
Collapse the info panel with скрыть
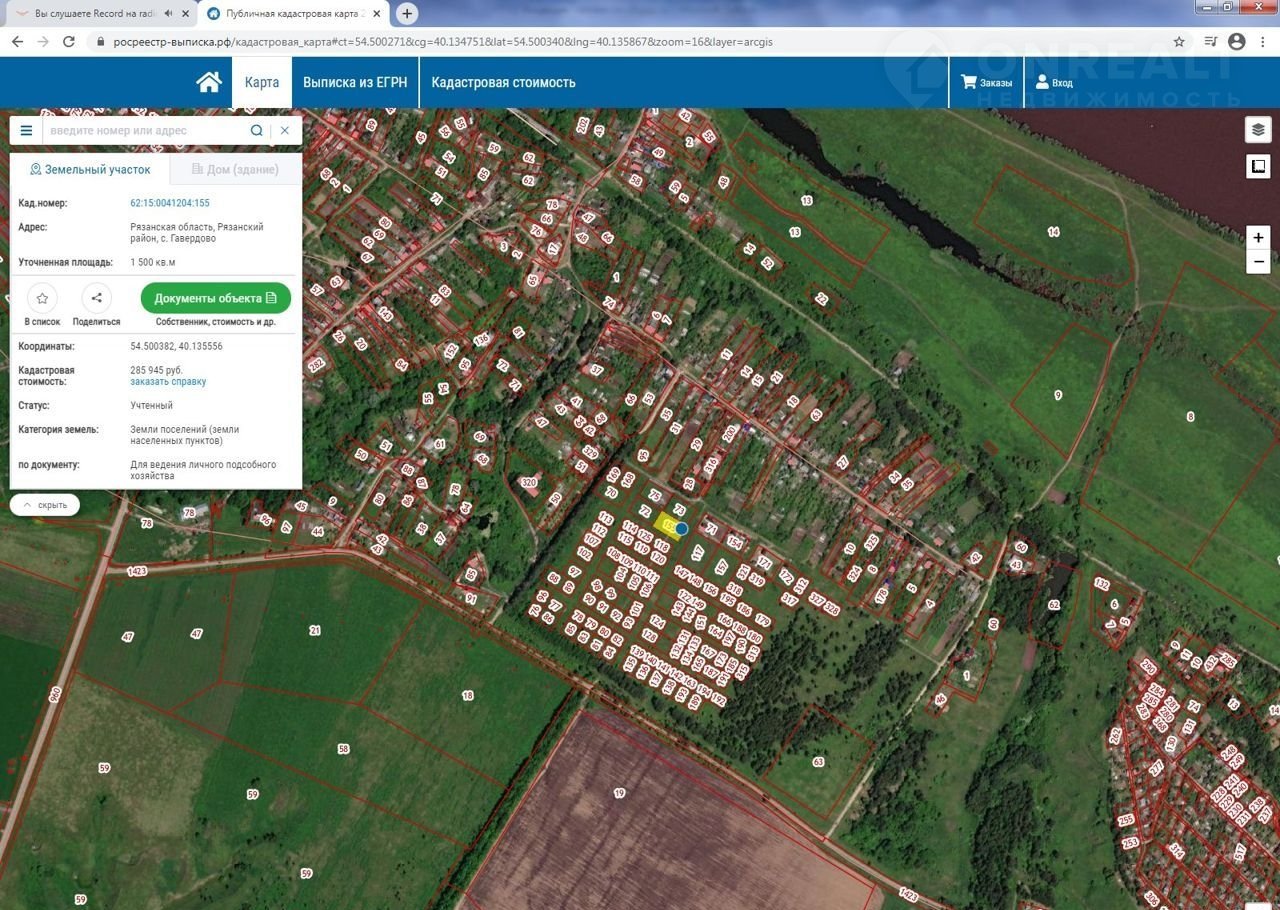point(45,505)
